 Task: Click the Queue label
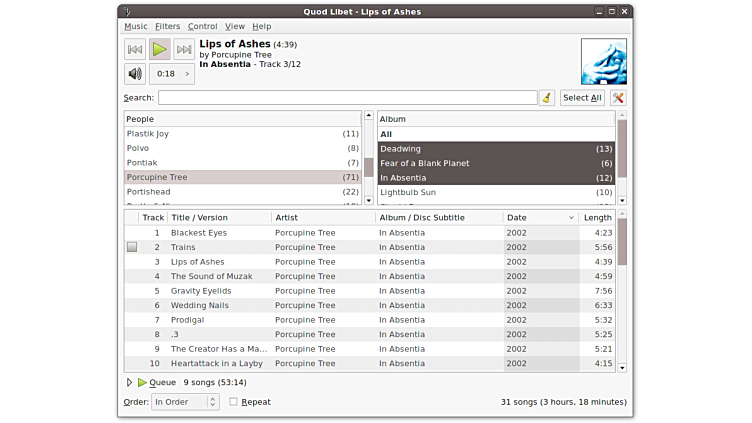coord(163,382)
